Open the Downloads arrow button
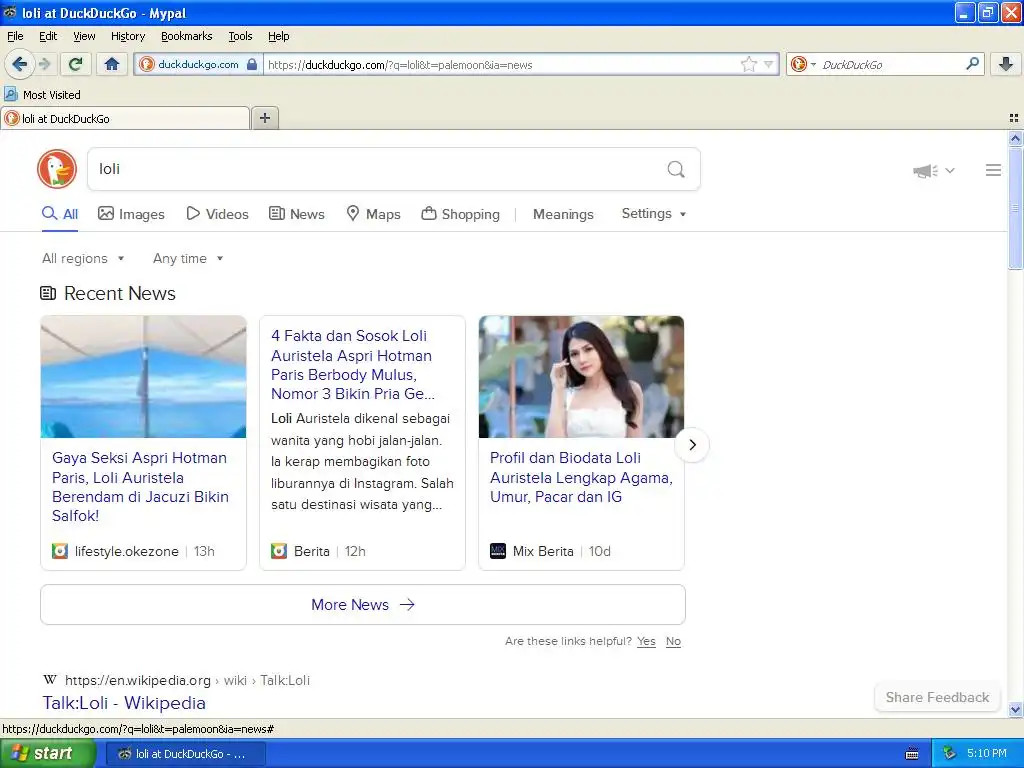The width and height of the screenshot is (1024, 768). 1006,64
